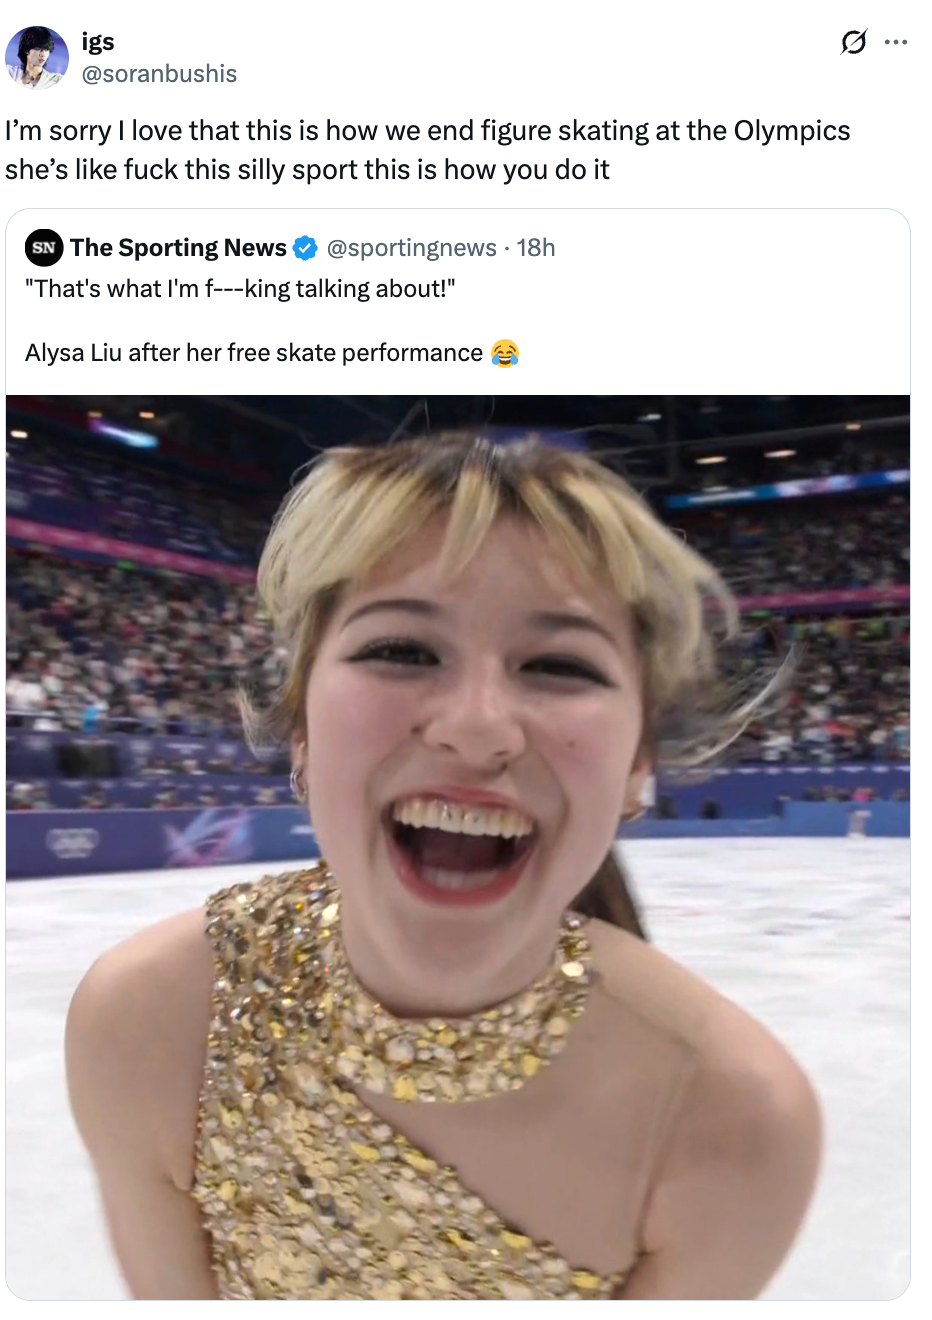Click the 18h timestamp
The image size is (932, 1320).
536,248
